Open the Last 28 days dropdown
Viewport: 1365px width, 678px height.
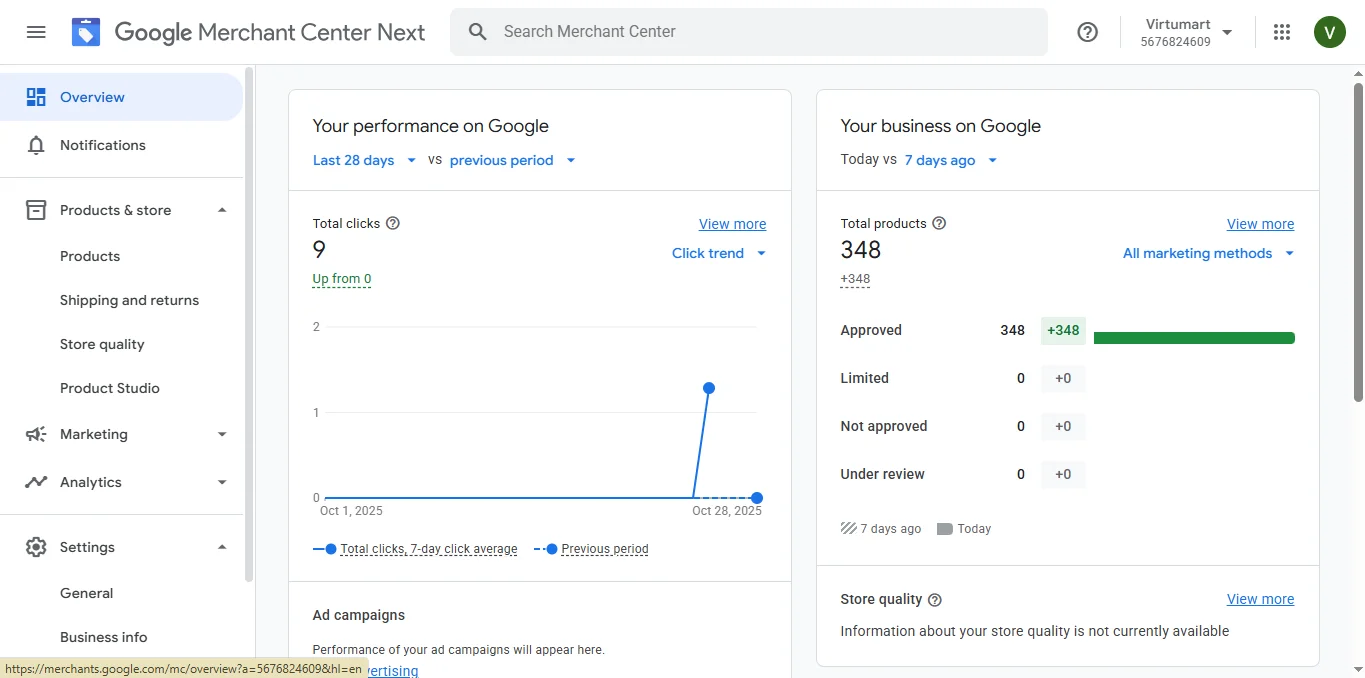(x=364, y=160)
